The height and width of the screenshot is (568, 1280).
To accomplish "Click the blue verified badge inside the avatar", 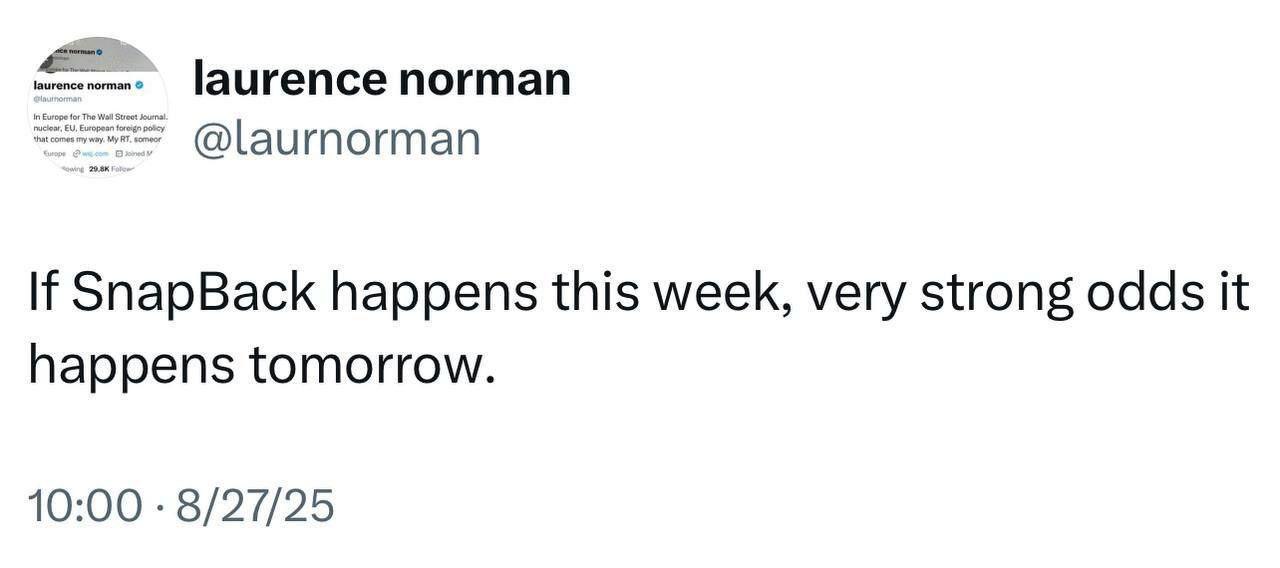I will point(140,86).
